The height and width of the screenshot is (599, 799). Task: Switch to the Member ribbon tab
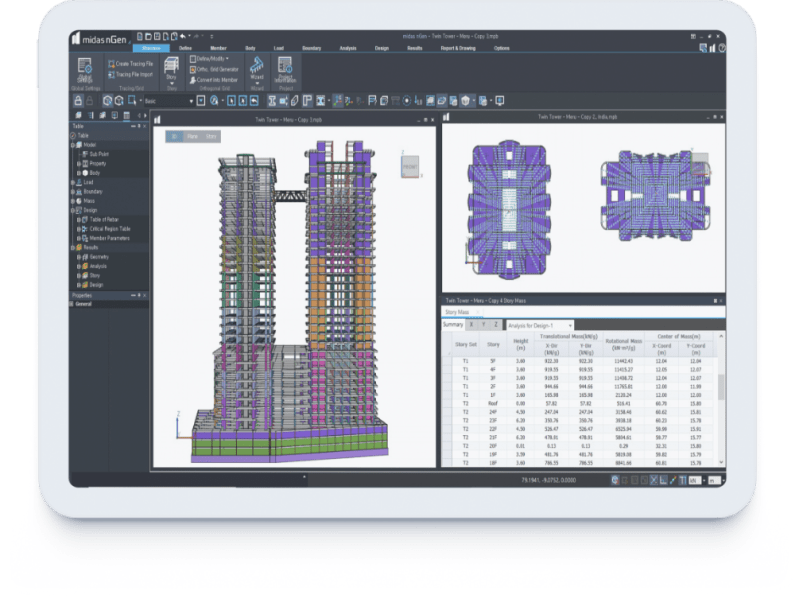pyautogui.click(x=219, y=48)
